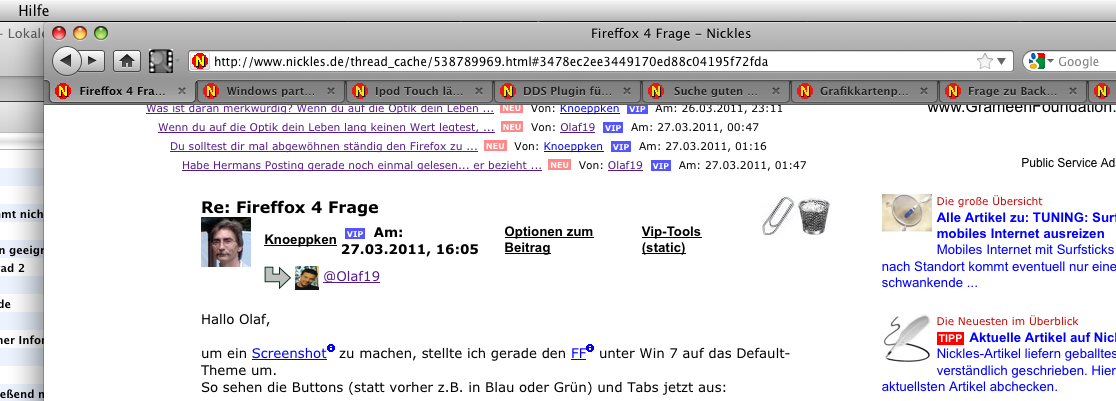Click Knoeppken's profile photo in the post
Screen dimensions: 1116x401
click(226, 242)
